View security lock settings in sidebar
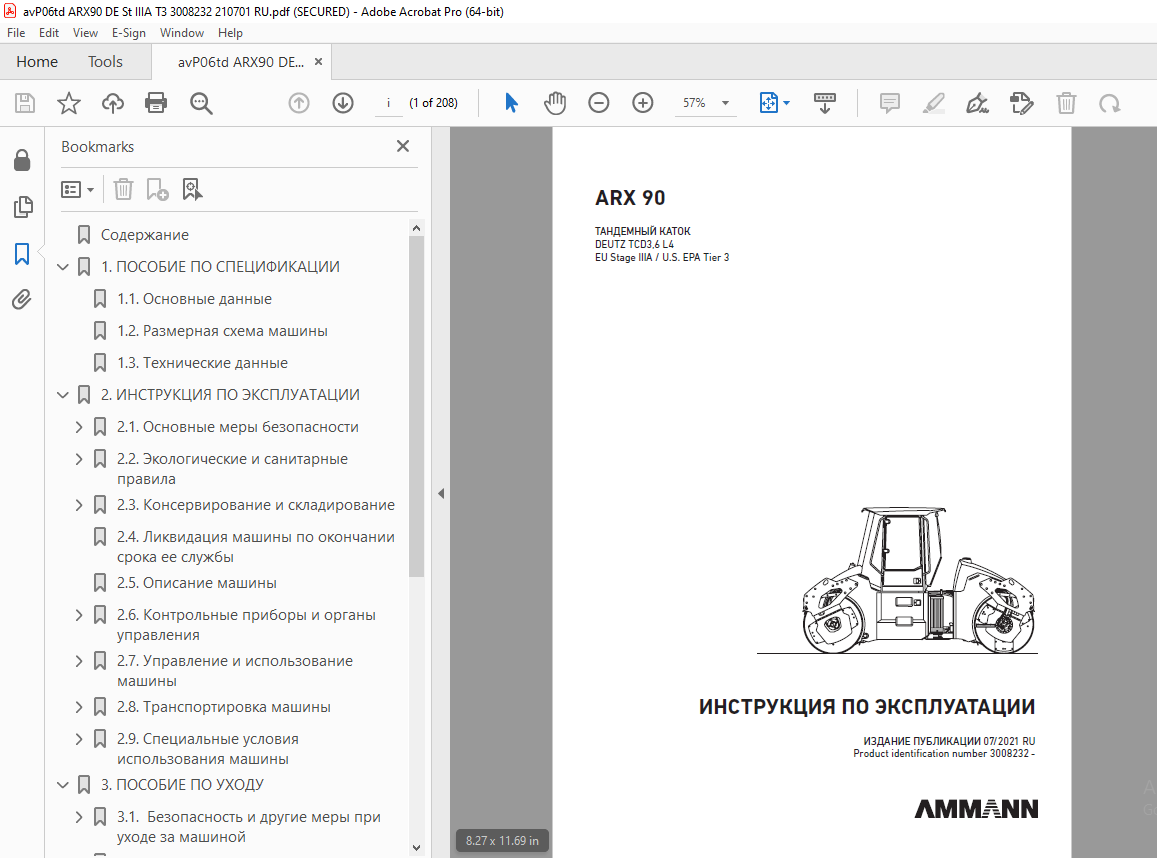Screen dimensions: 1157x858 (22, 160)
